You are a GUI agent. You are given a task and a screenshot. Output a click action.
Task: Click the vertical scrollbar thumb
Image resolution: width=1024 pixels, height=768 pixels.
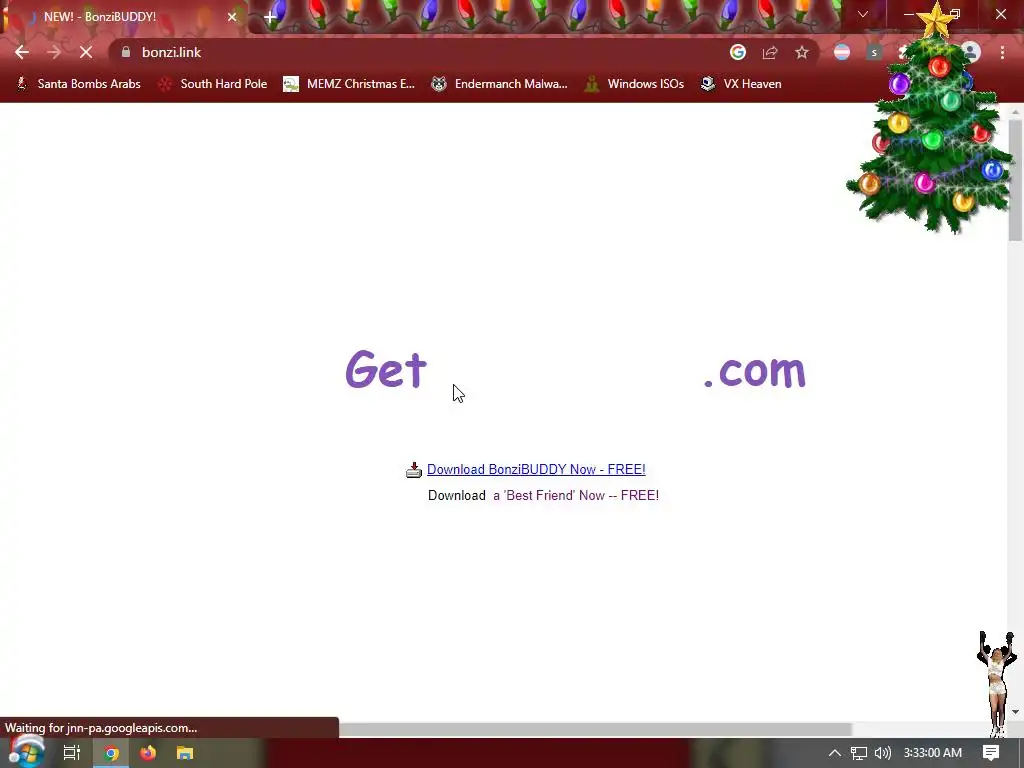(x=1016, y=180)
